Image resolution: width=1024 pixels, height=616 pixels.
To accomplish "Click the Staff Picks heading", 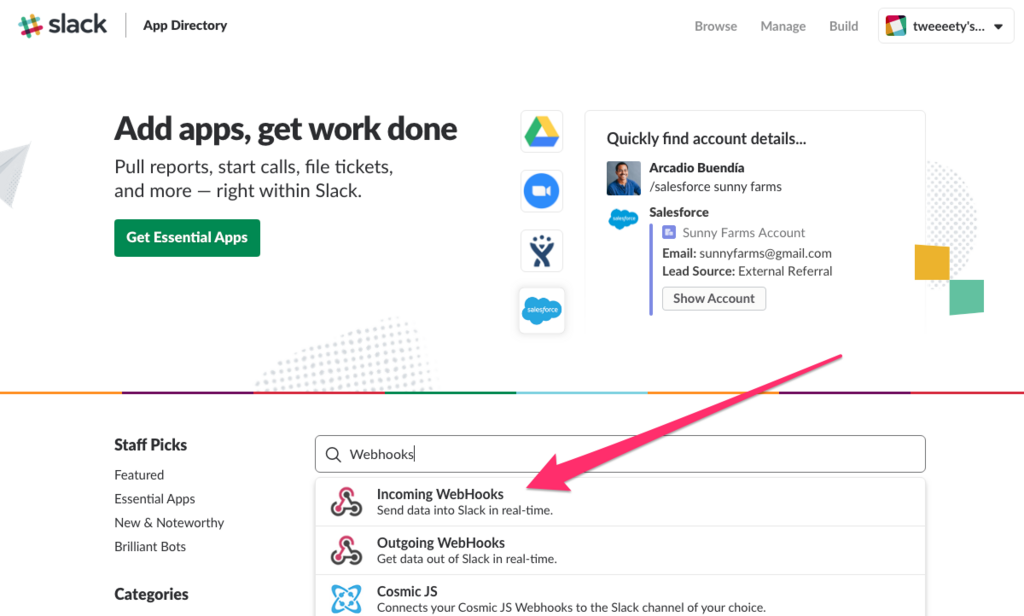I will point(150,445).
